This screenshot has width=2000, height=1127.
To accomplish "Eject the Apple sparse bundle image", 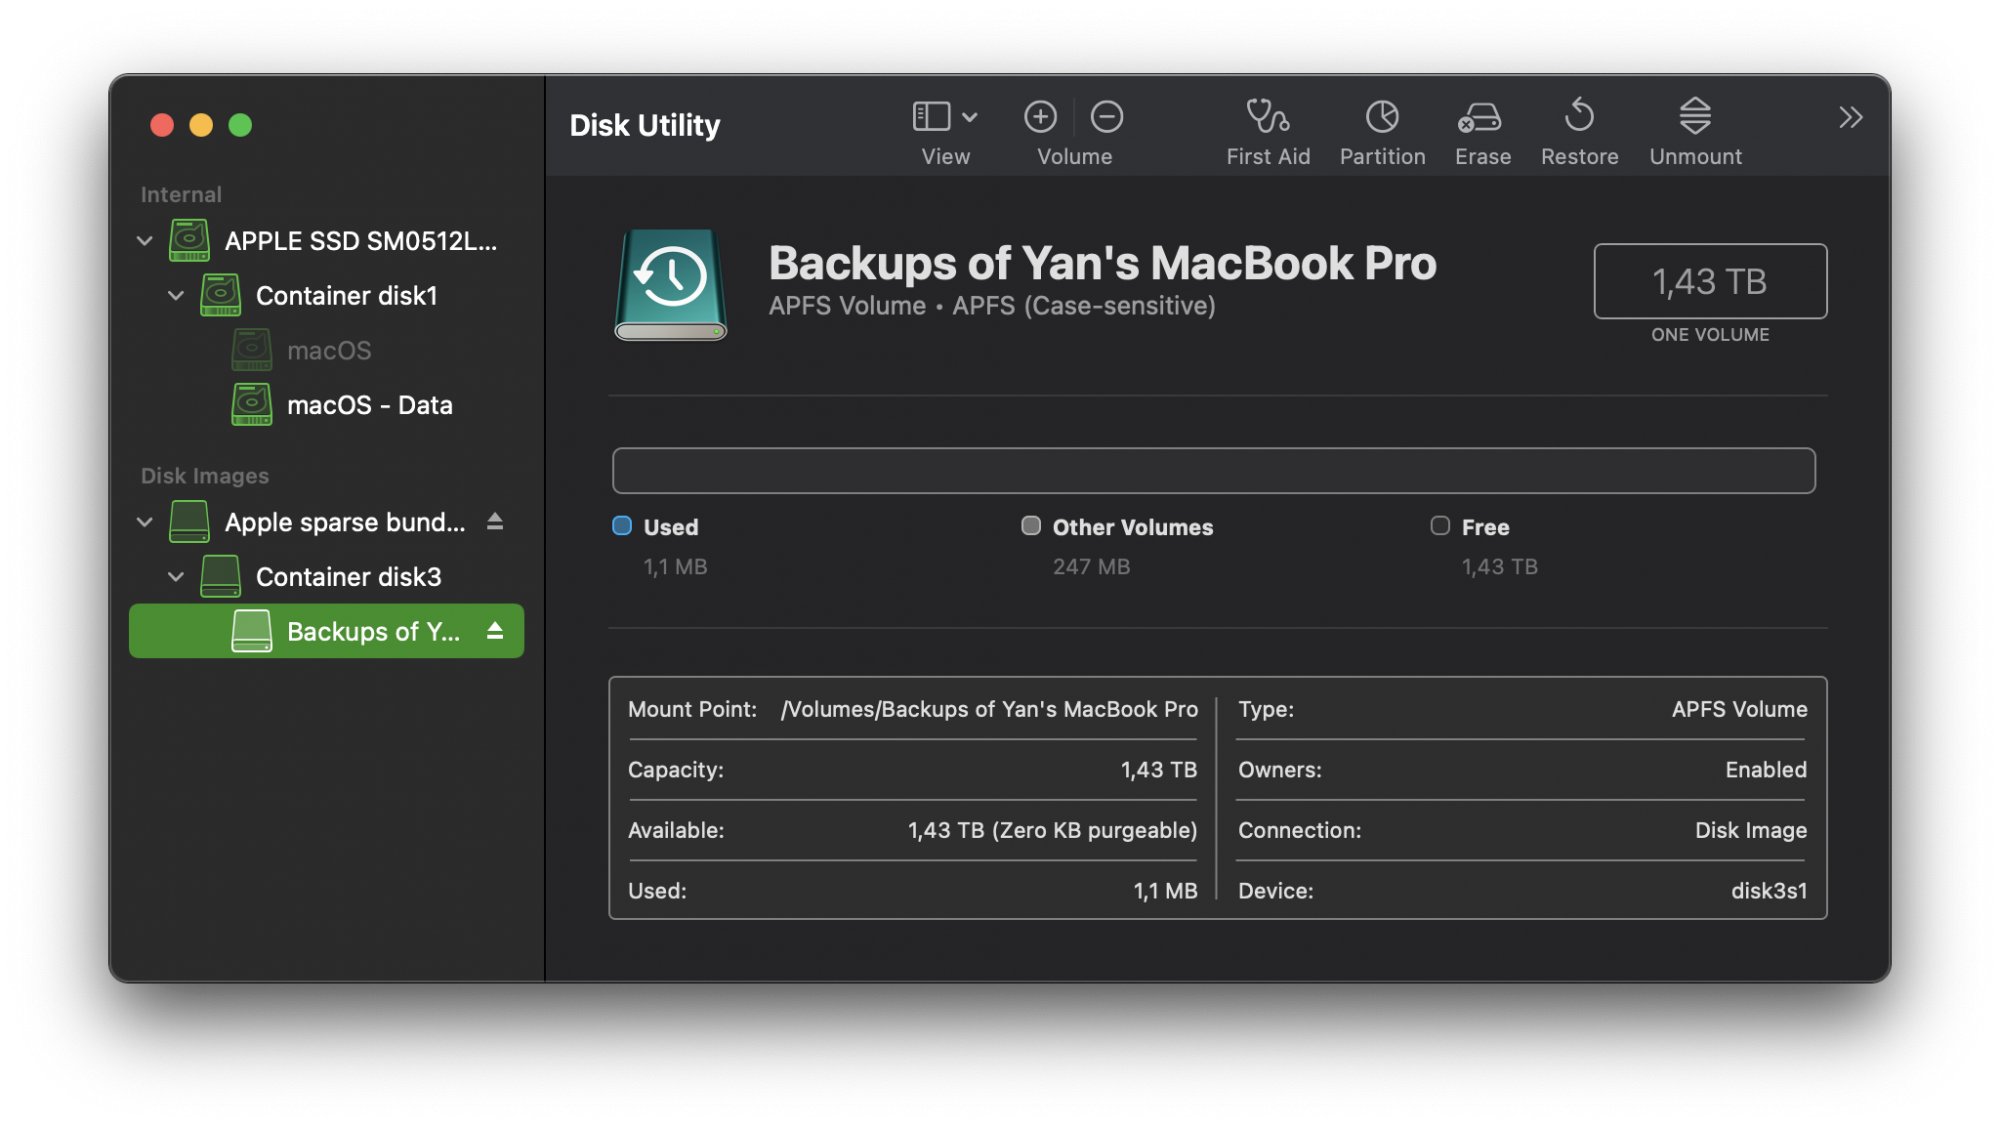I will tap(495, 522).
